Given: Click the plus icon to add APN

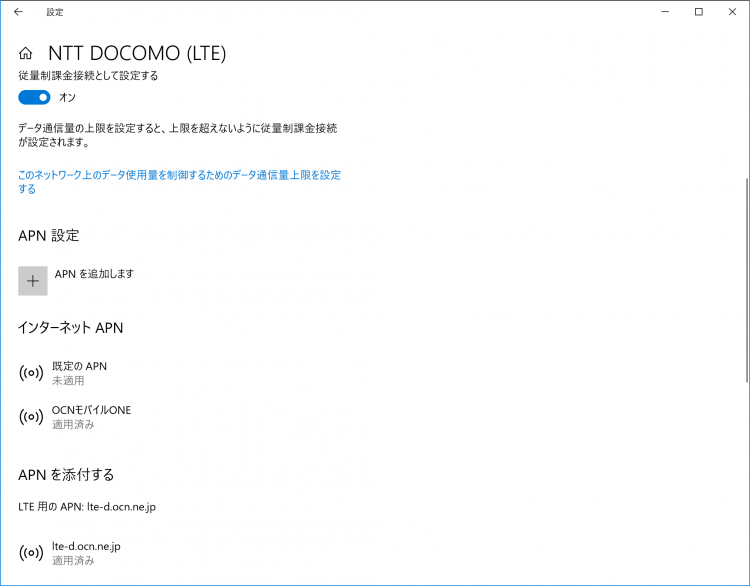Looking at the screenshot, I should [x=33, y=281].
